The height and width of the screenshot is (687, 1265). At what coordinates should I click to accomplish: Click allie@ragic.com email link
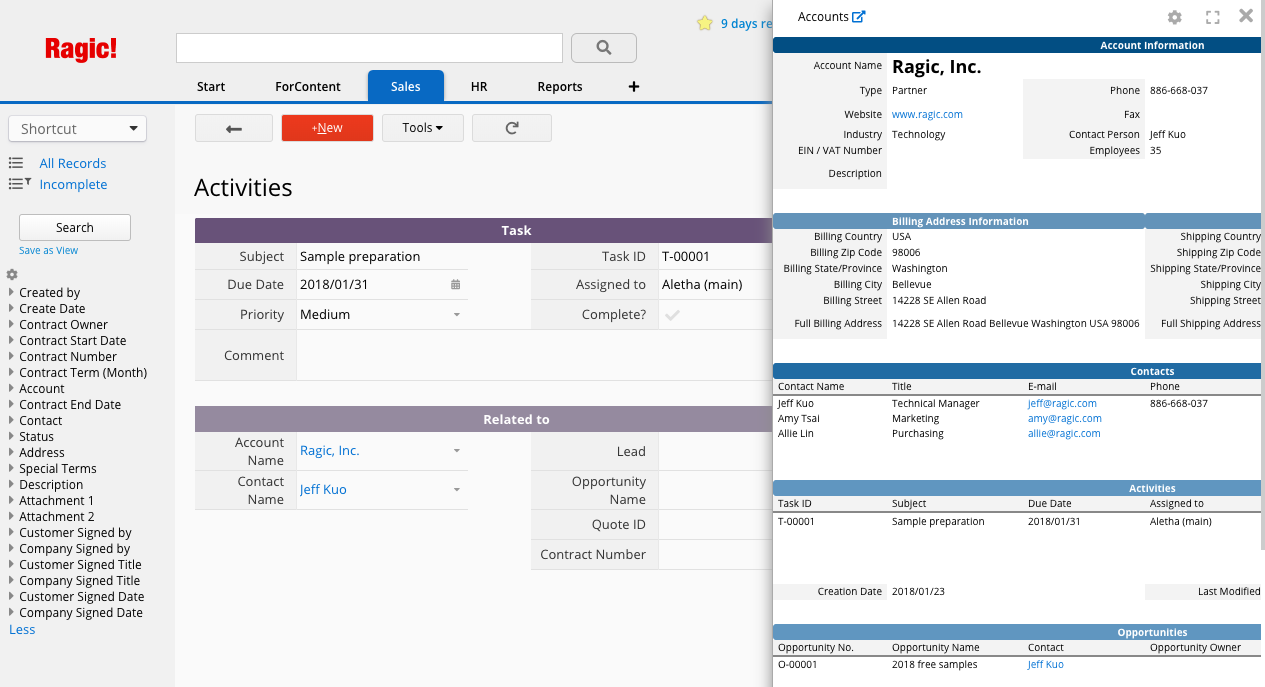[1064, 434]
